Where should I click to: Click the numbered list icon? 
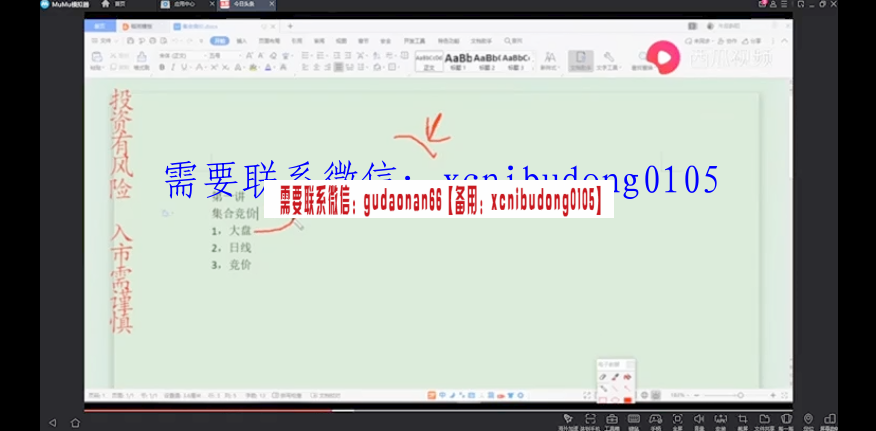tap(322, 56)
